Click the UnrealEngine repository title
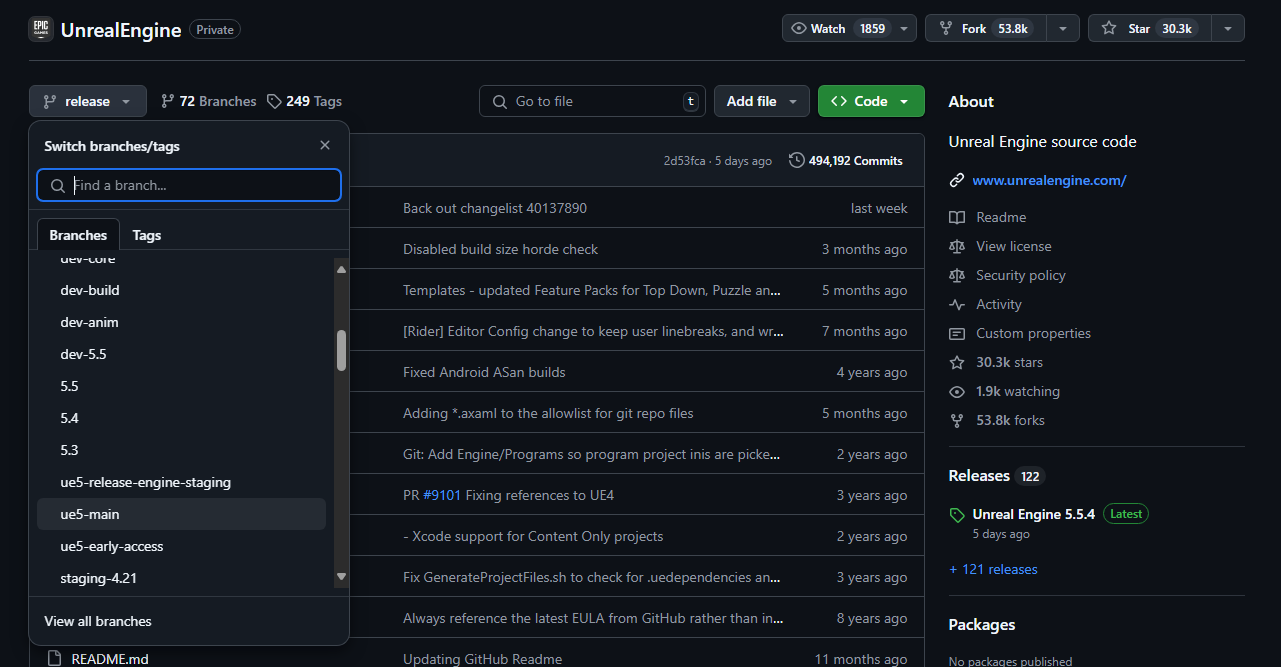The image size is (1281, 667). click(x=121, y=30)
